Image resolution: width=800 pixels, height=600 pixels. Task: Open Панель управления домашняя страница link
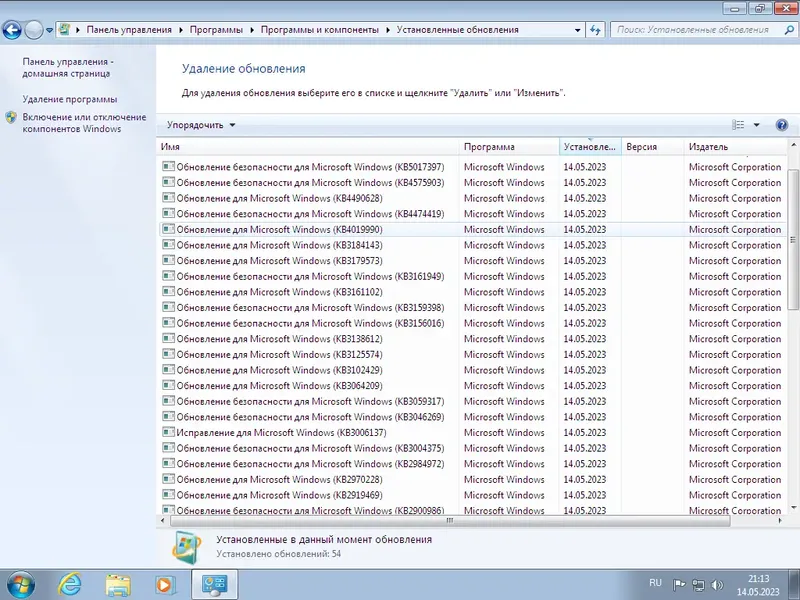click(x=67, y=67)
